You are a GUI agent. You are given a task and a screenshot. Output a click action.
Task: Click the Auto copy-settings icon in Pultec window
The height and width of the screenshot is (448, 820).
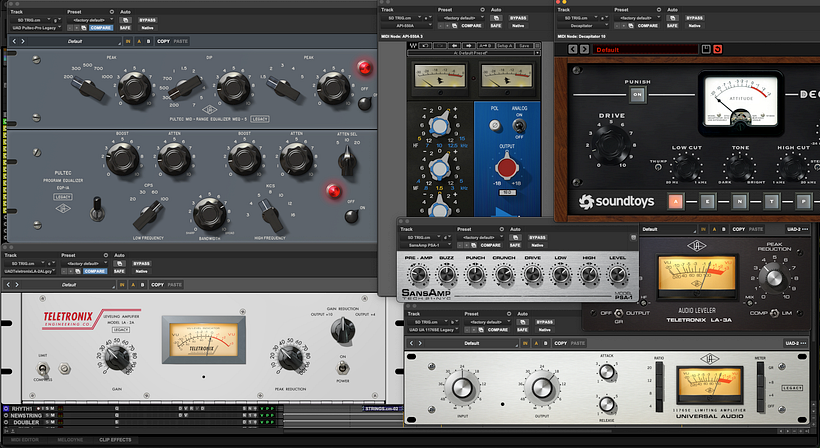(126, 20)
